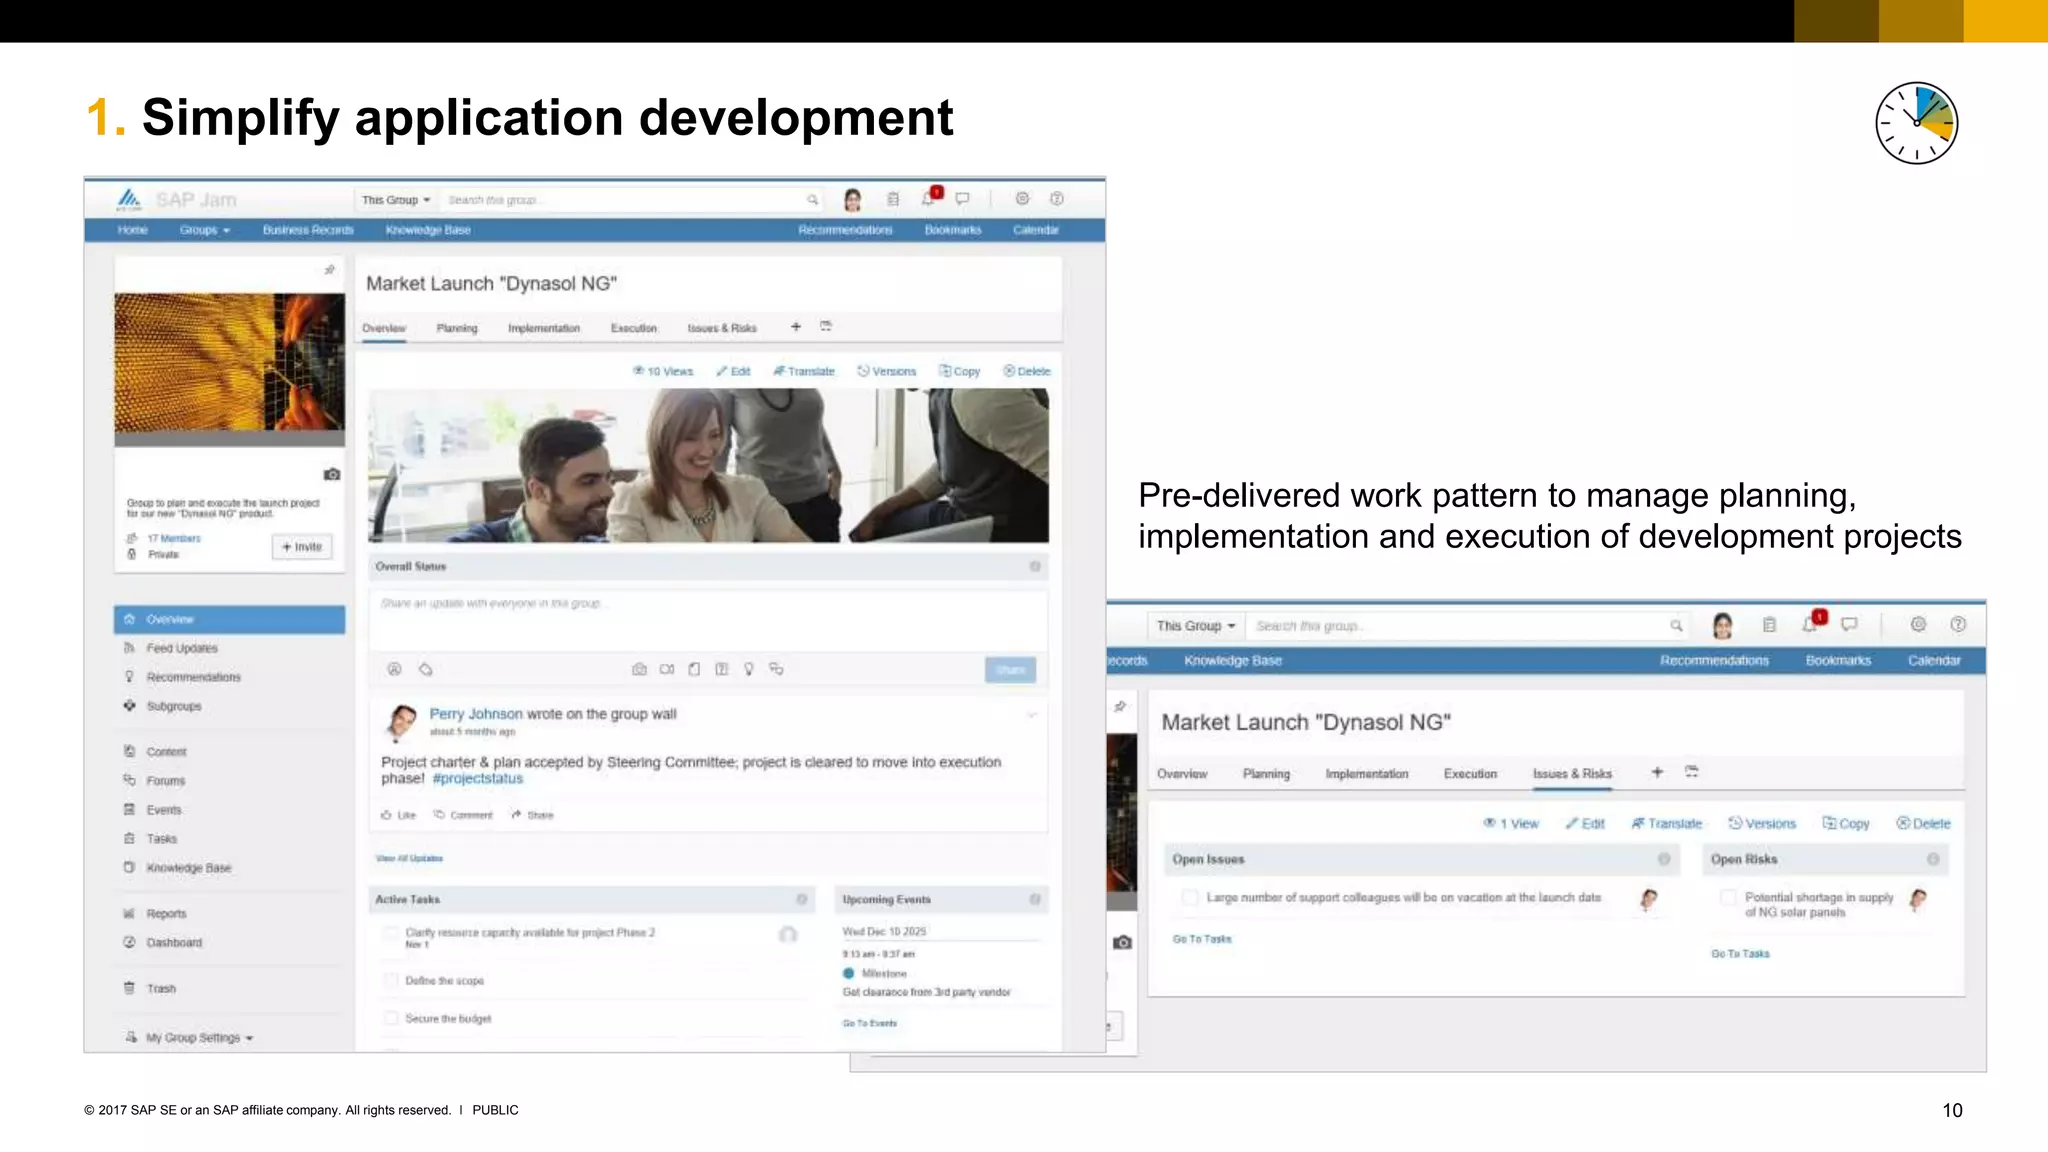
Task: Check the Secure the budget task
Action: [x=392, y=1019]
